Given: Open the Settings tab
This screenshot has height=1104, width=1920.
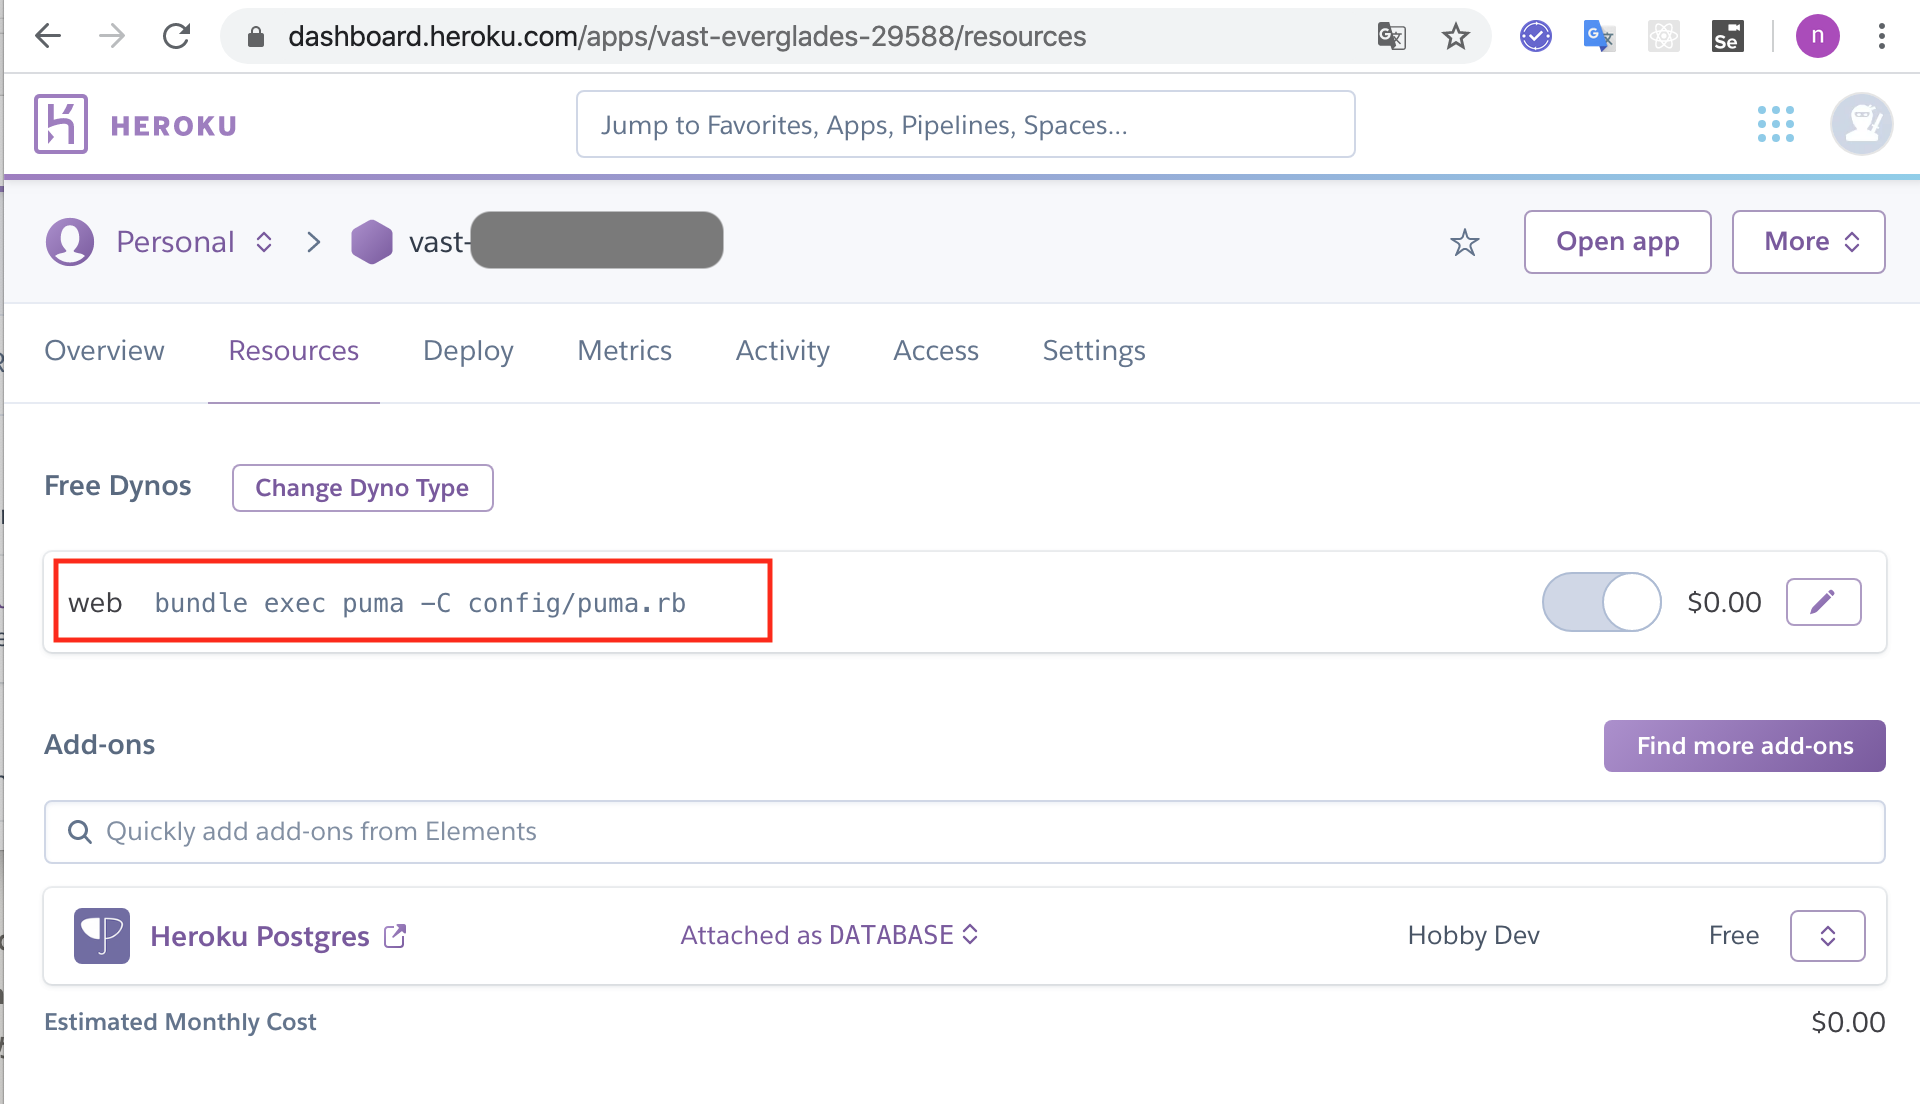Looking at the screenshot, I should 1093,351.
